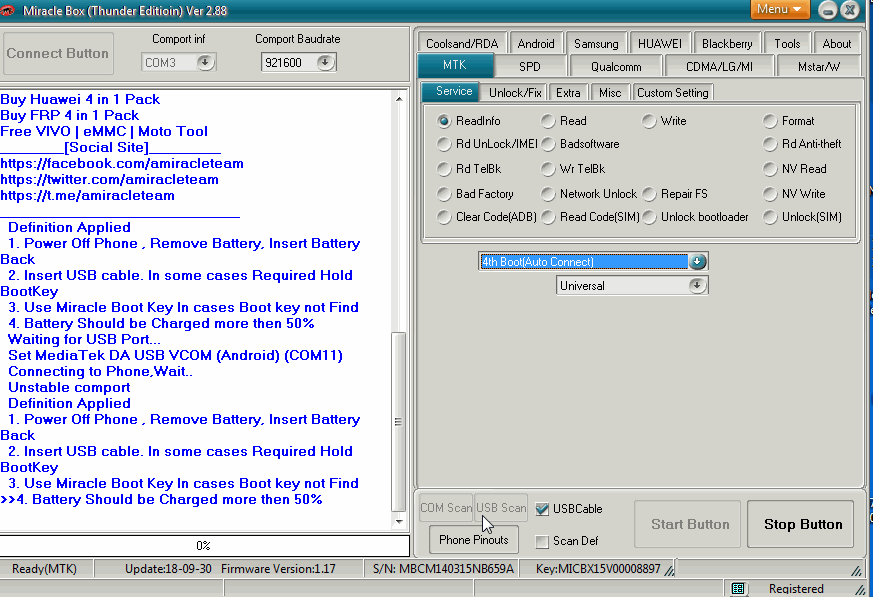Select the Wr TelBk radio button
Viewport: 873px width, 597px height.
(x=548, y=169)
